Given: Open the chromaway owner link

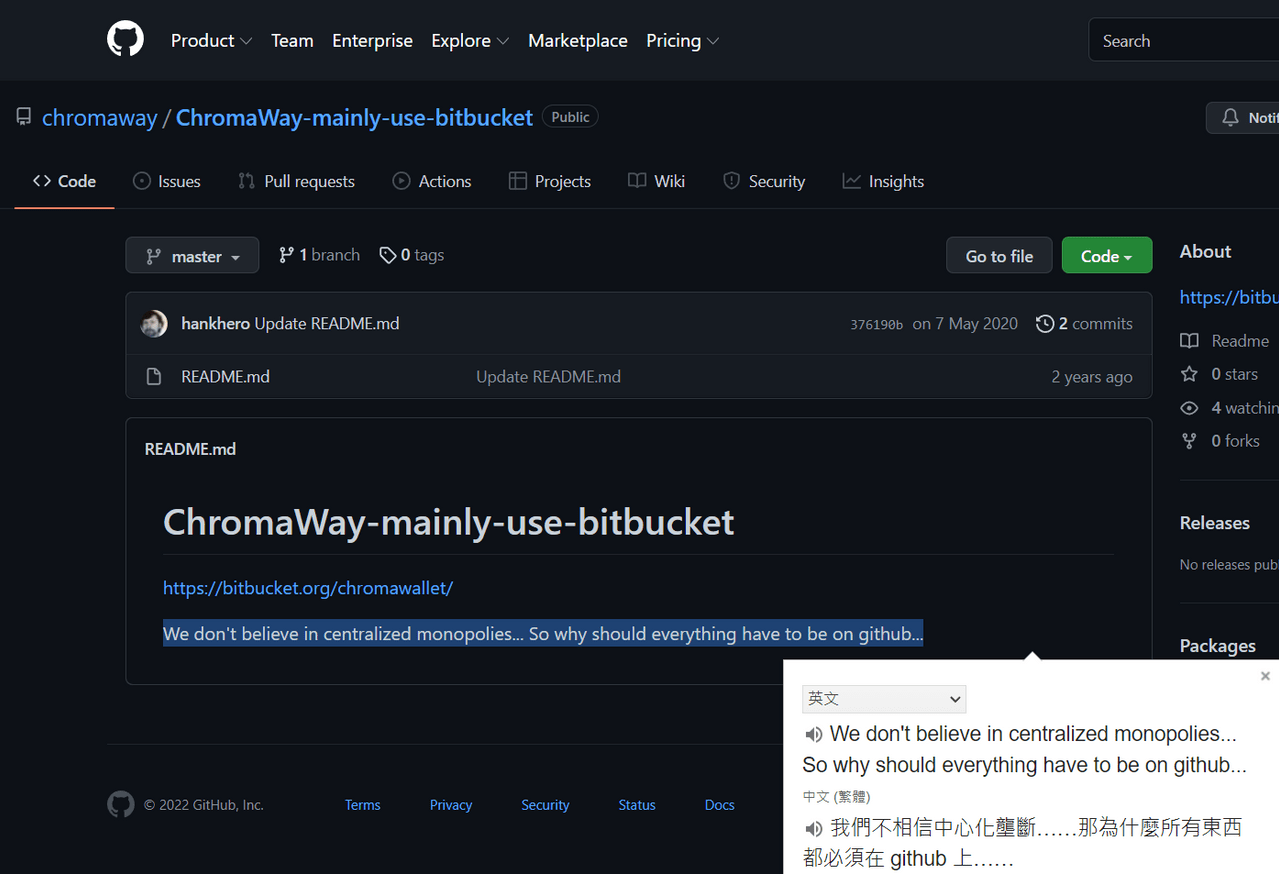Looking at the screenshot, I should click(99, 118).
